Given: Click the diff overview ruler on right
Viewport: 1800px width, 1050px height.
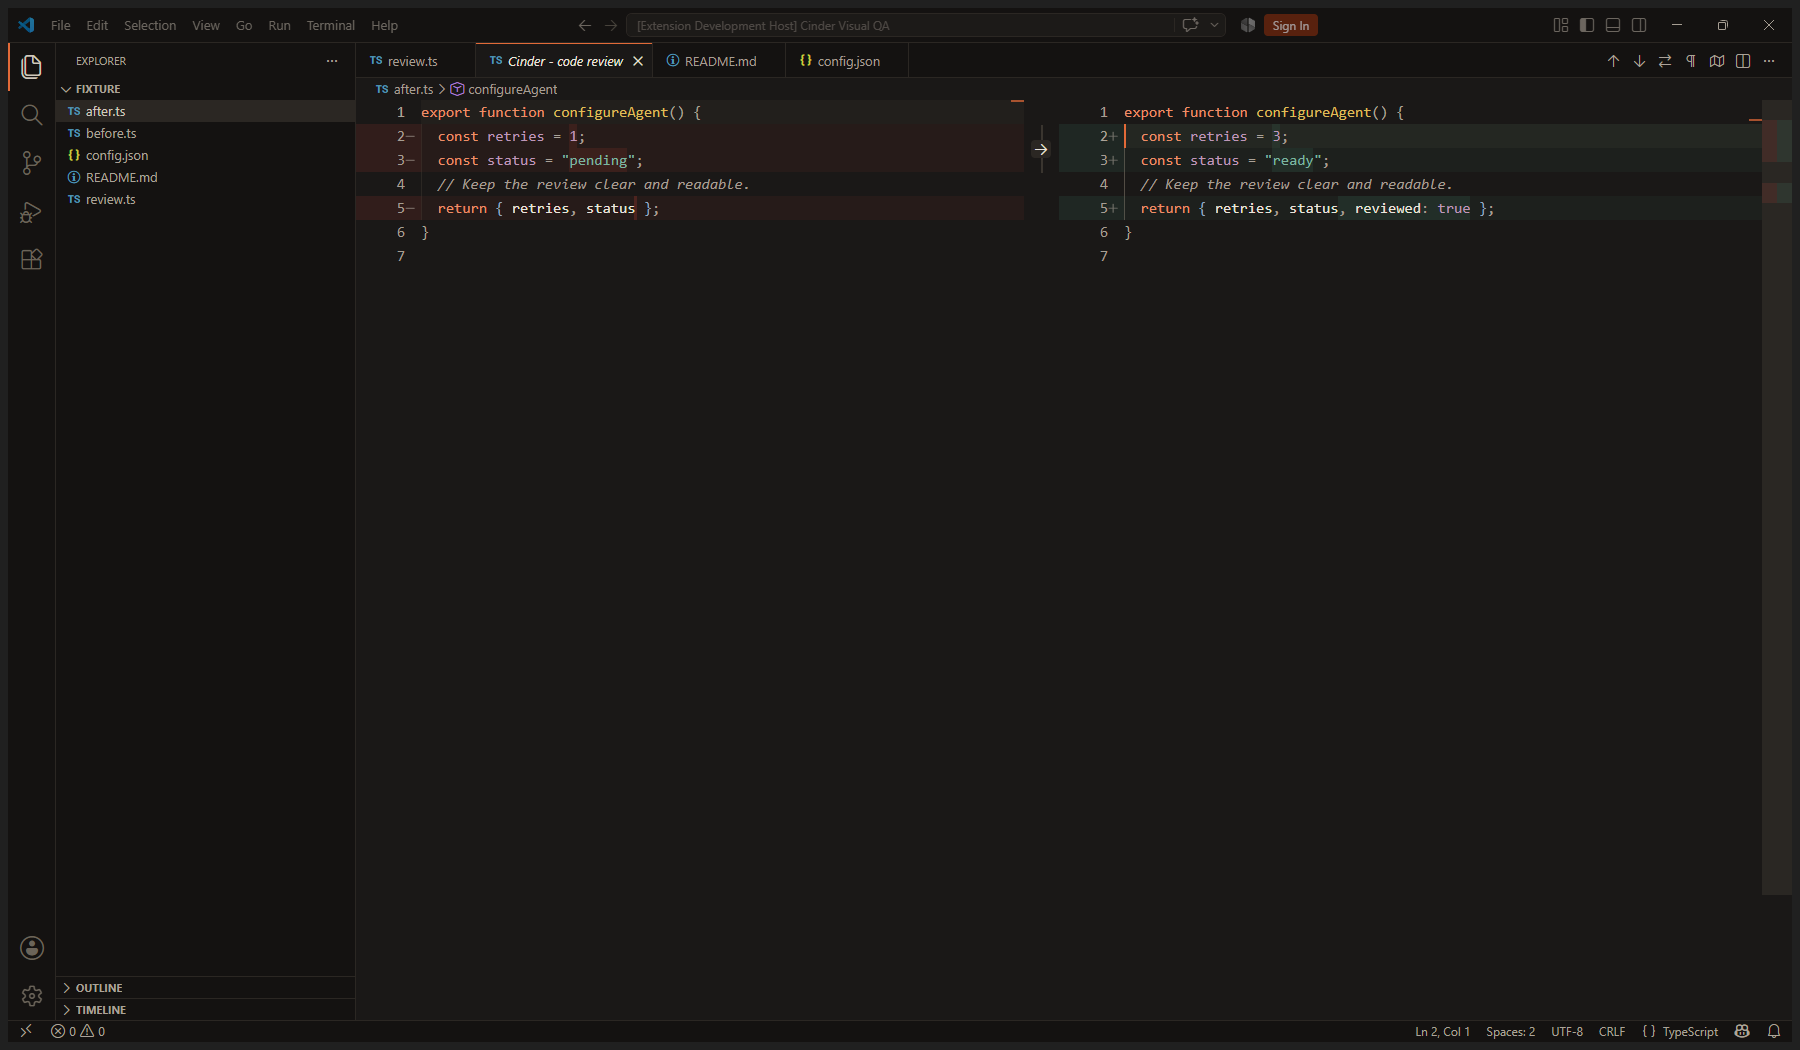Looking at the screenshot, I should click(1777, 497).
